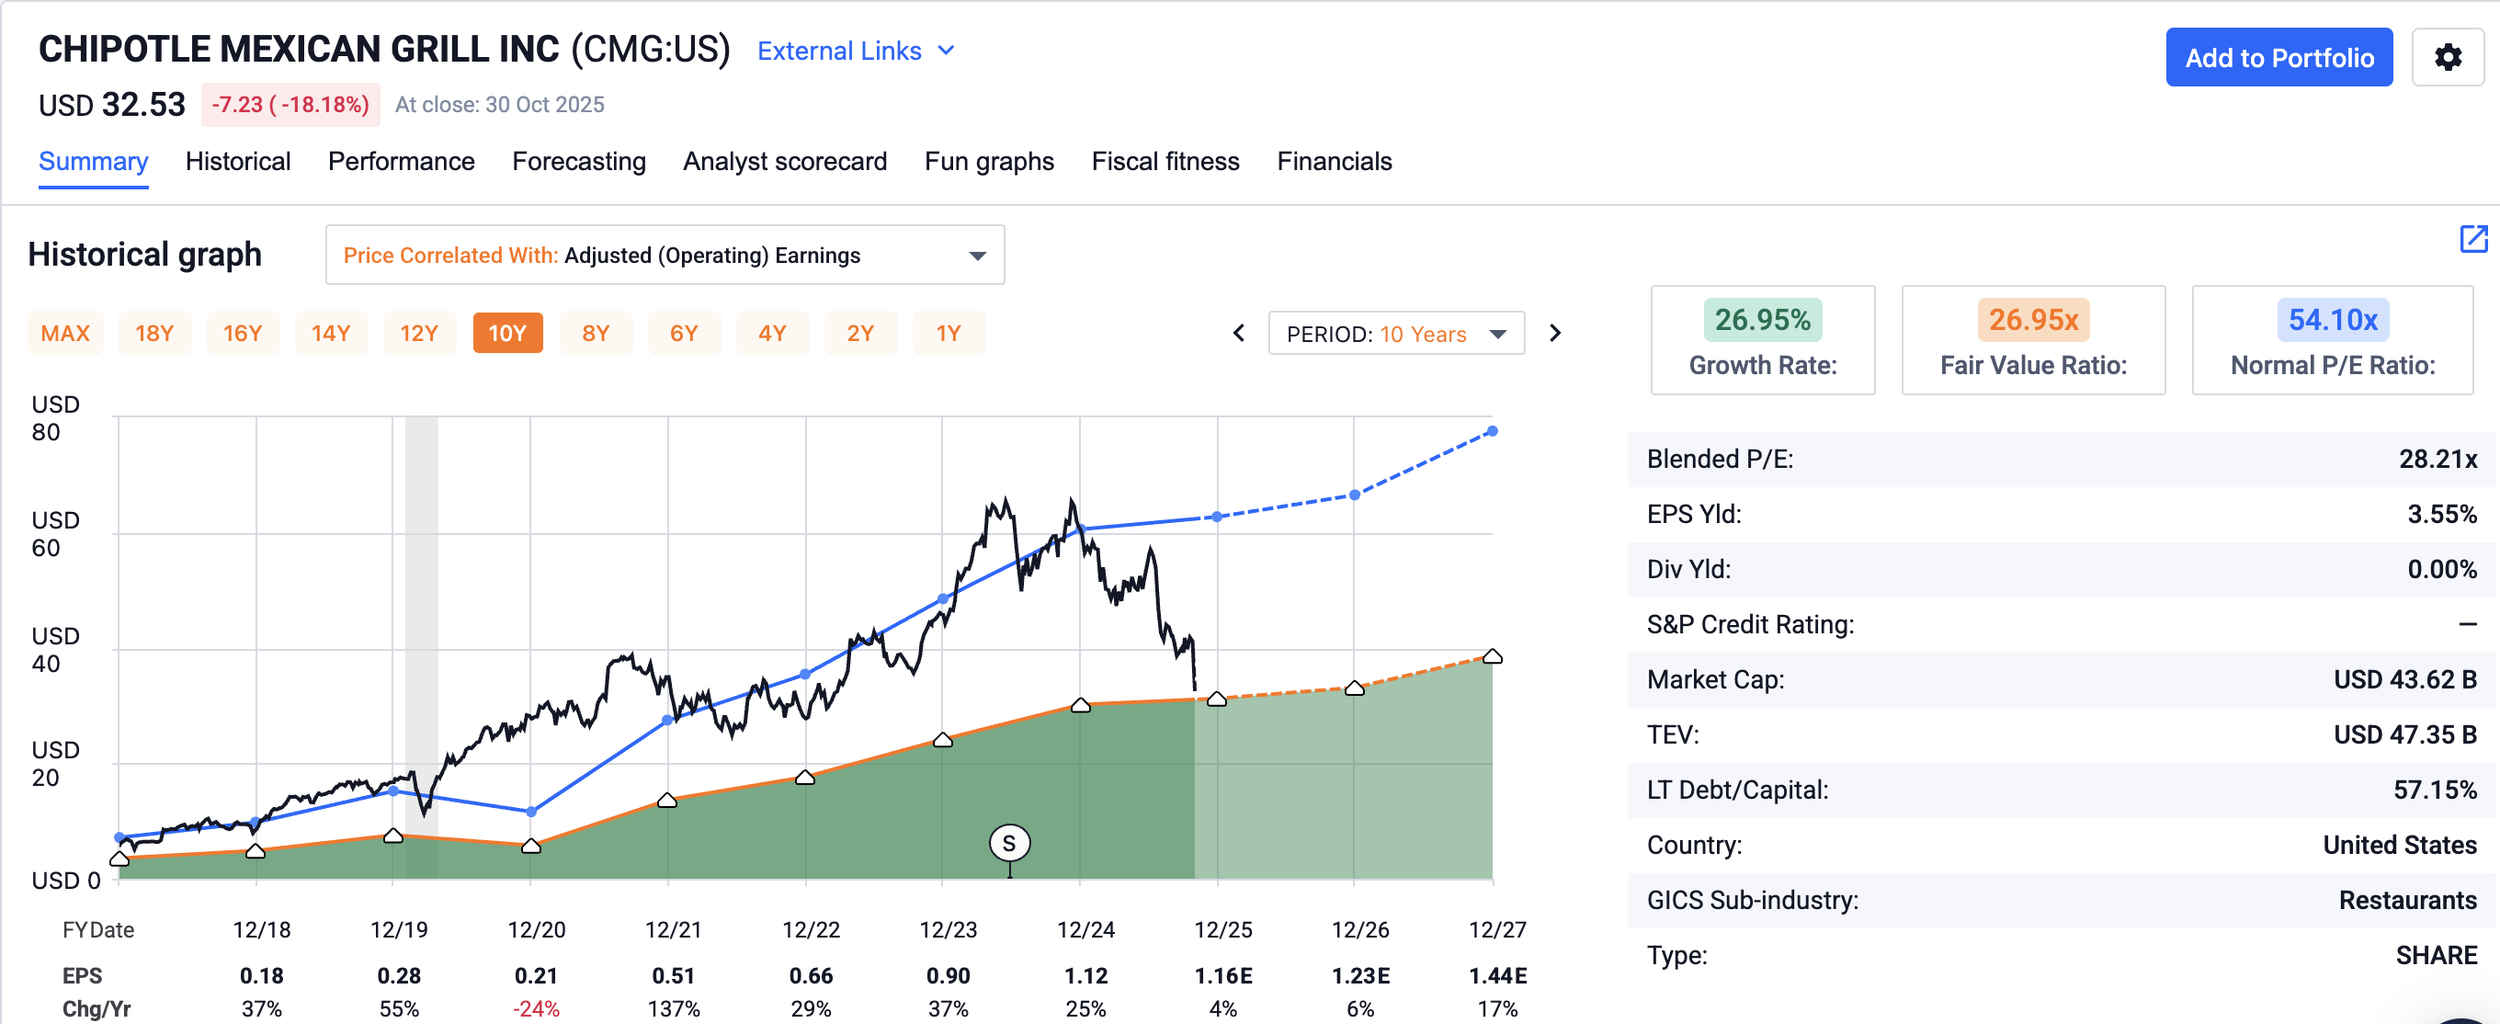Open the settings gear menu
This screenshot has height=1024, width=2500.
[x=2447, y=57]
